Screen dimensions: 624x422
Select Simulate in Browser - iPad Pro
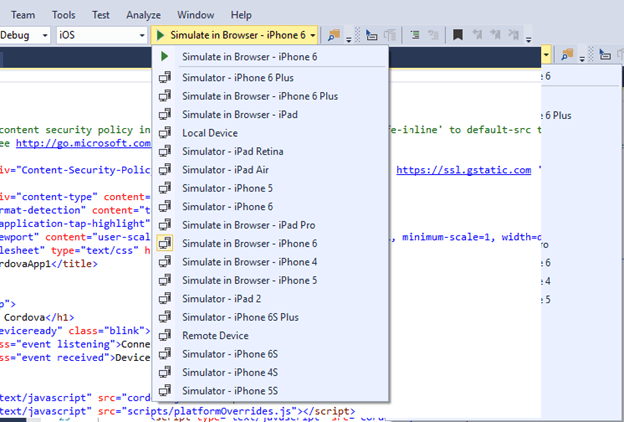point(270,225)
